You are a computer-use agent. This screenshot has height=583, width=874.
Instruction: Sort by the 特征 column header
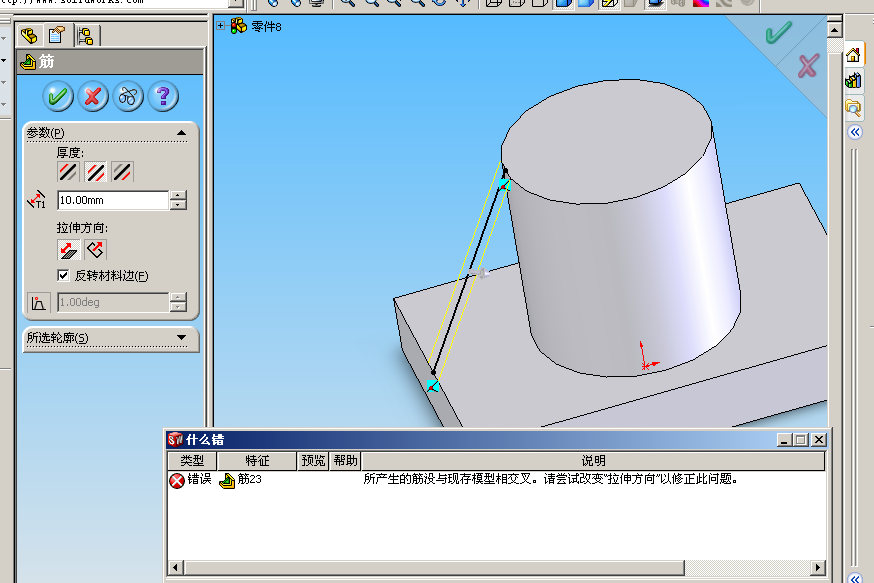tap(257, 461)
